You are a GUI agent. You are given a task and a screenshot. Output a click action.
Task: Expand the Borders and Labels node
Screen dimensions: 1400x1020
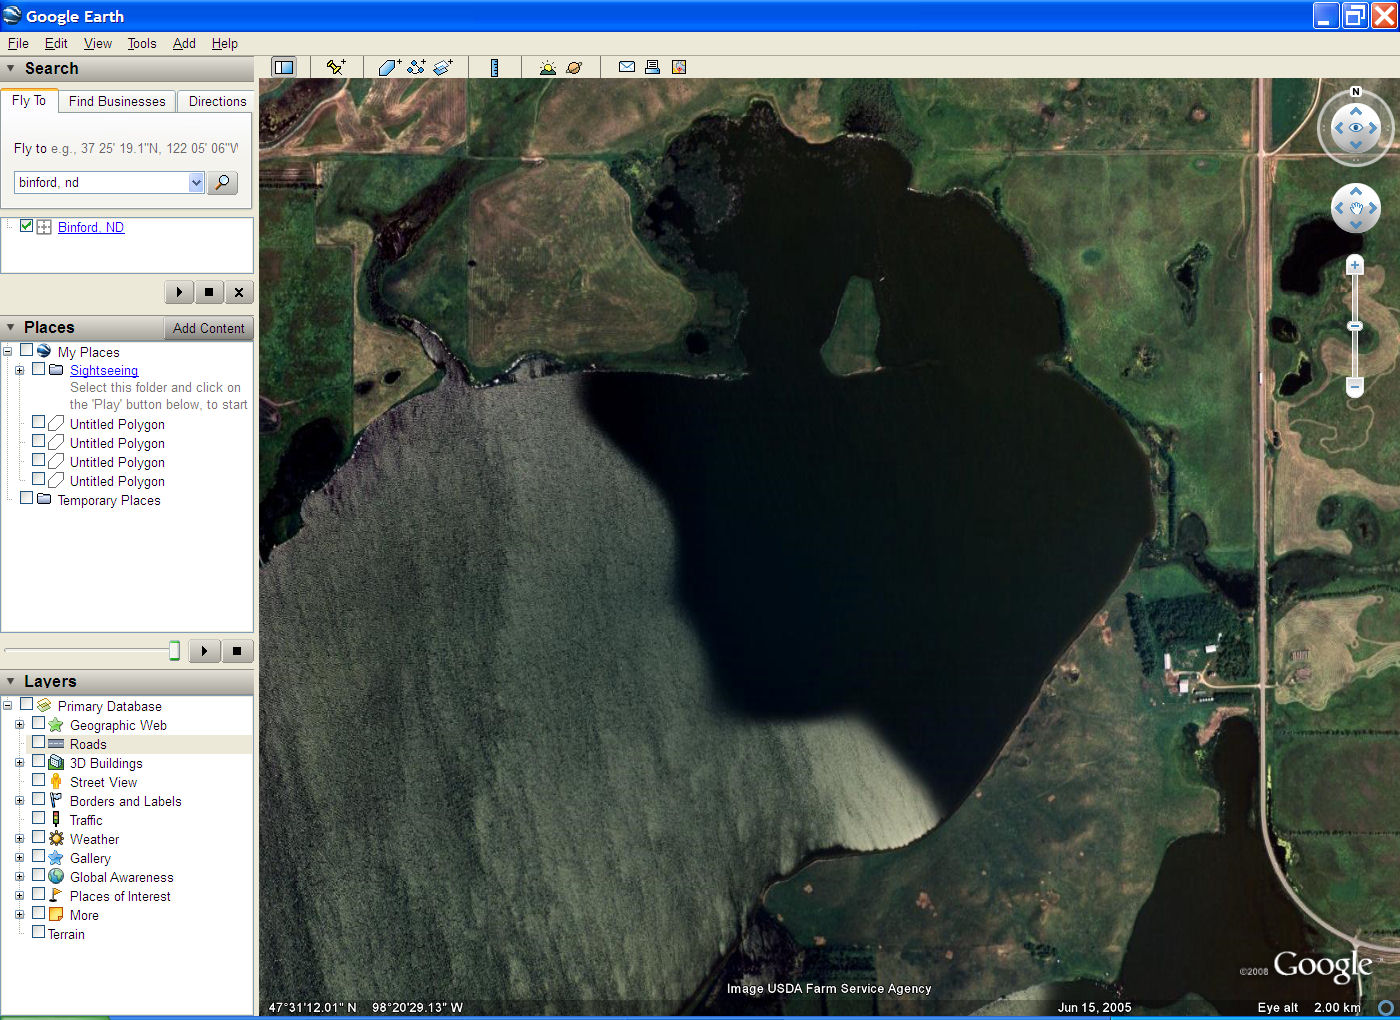pyautogui.click(x=19, y=801)
